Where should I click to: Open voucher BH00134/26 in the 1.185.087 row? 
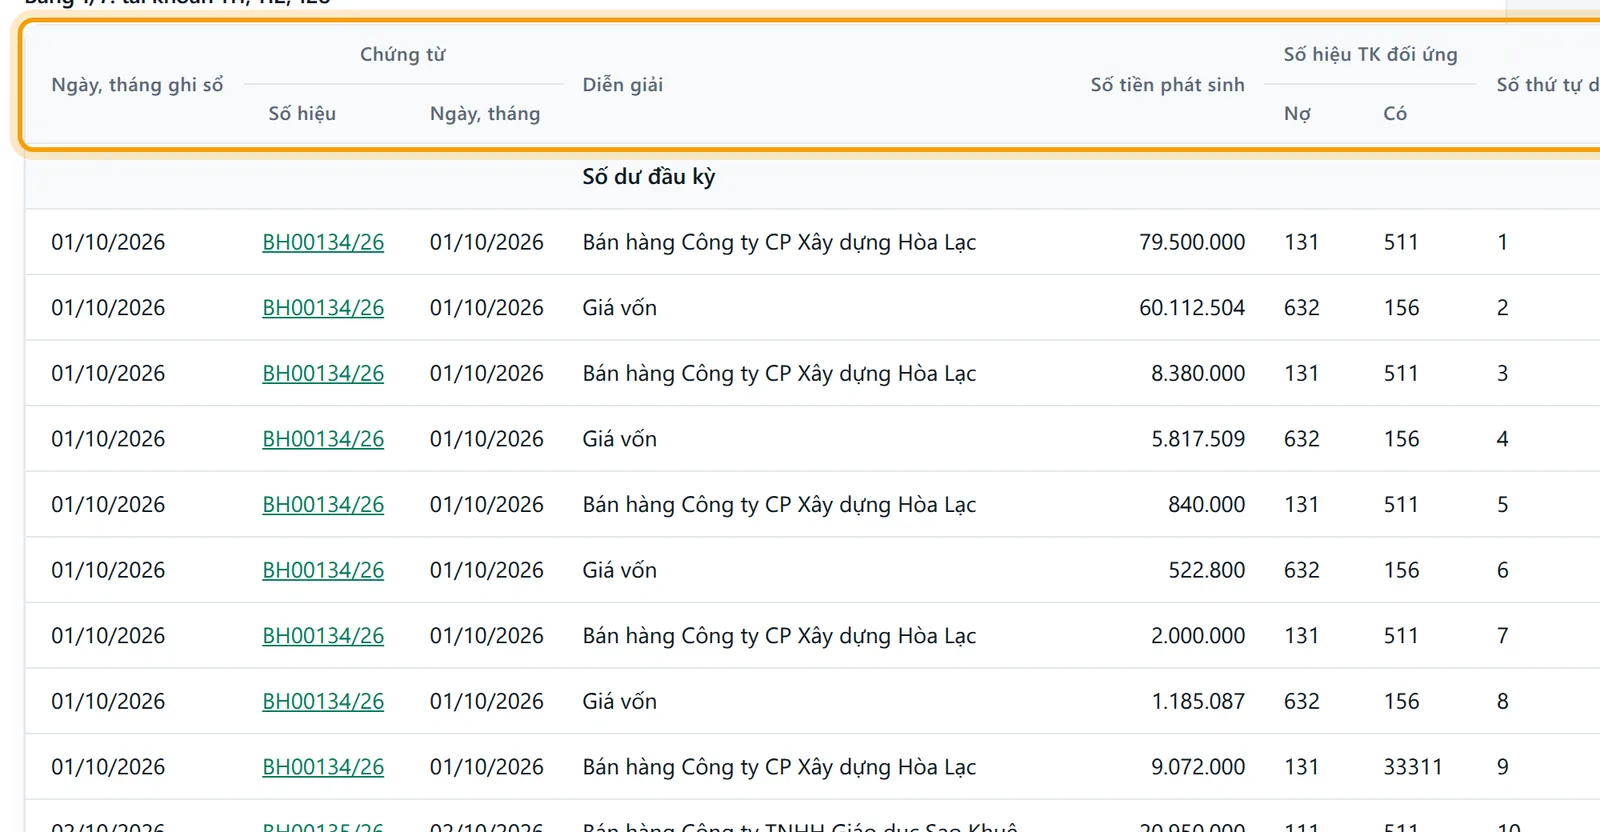[x=323, y=702]
